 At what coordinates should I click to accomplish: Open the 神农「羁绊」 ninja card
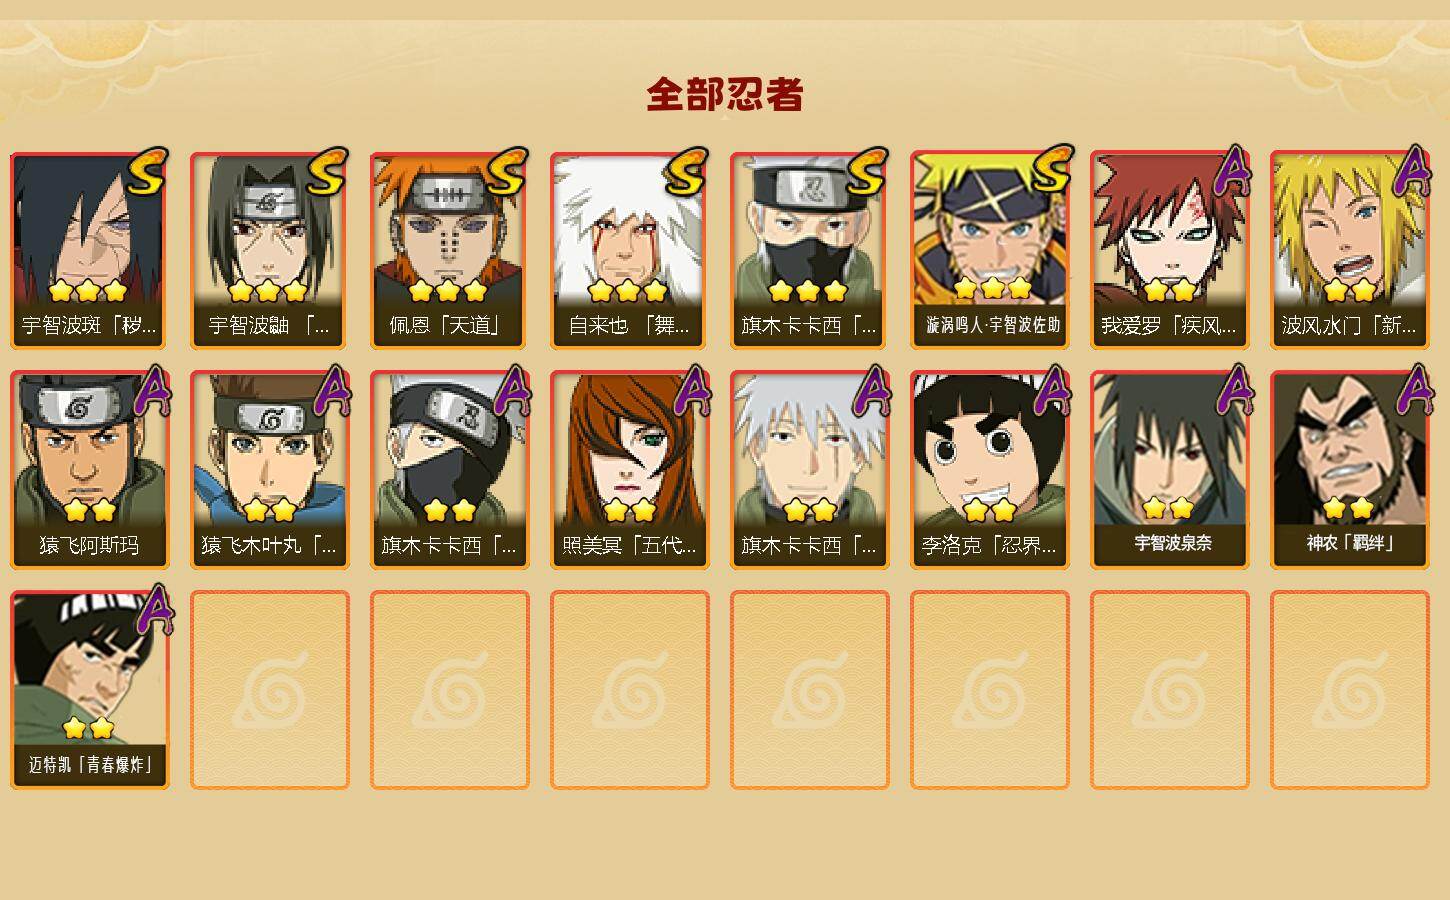tap(1350, 470)
